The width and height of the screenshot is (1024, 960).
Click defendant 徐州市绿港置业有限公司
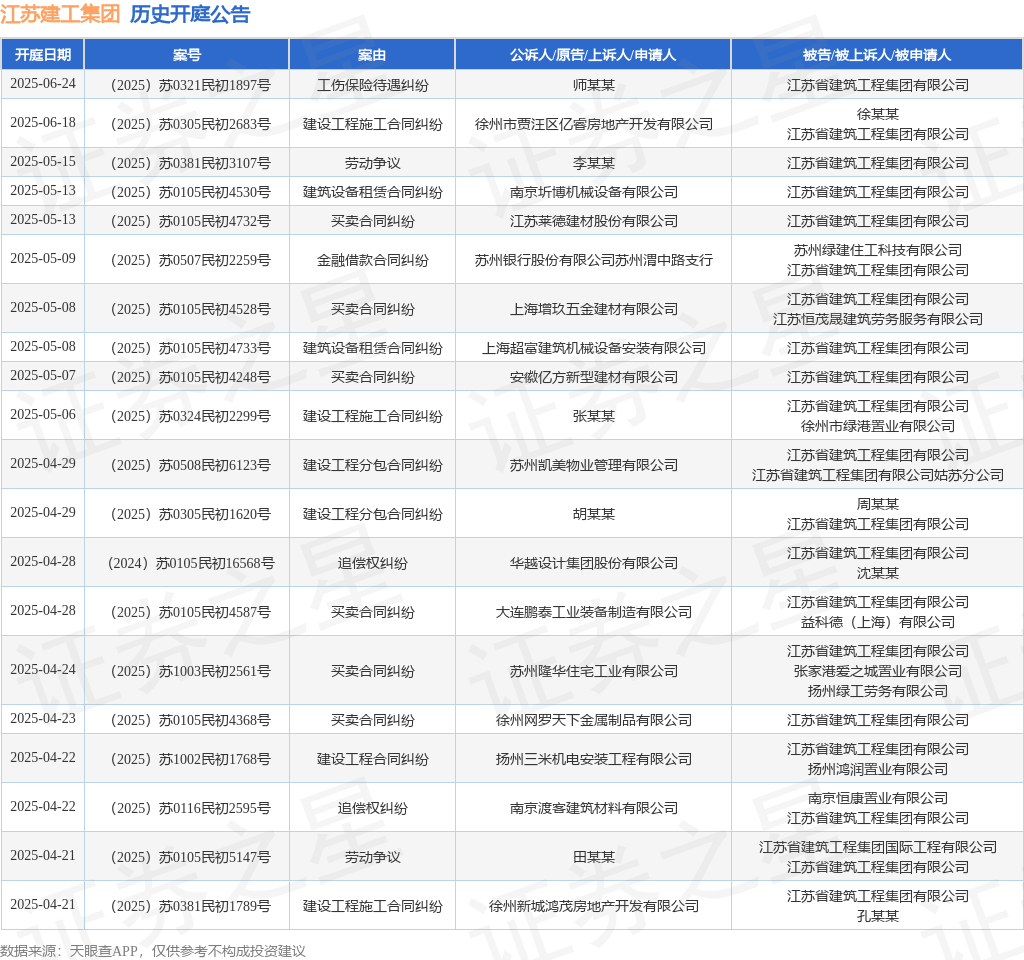pos(878,426)
